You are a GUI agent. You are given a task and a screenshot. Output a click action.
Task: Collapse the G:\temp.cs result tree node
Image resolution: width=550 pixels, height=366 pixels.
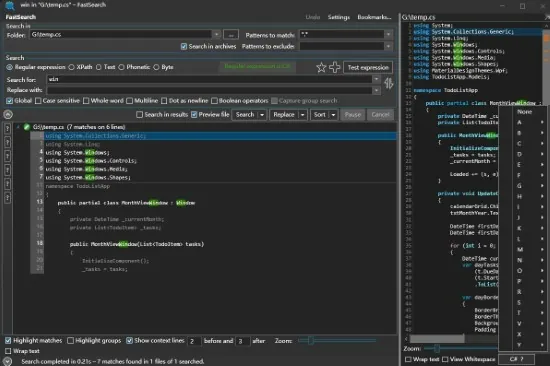pyautogui.click(x=18, y=127)
